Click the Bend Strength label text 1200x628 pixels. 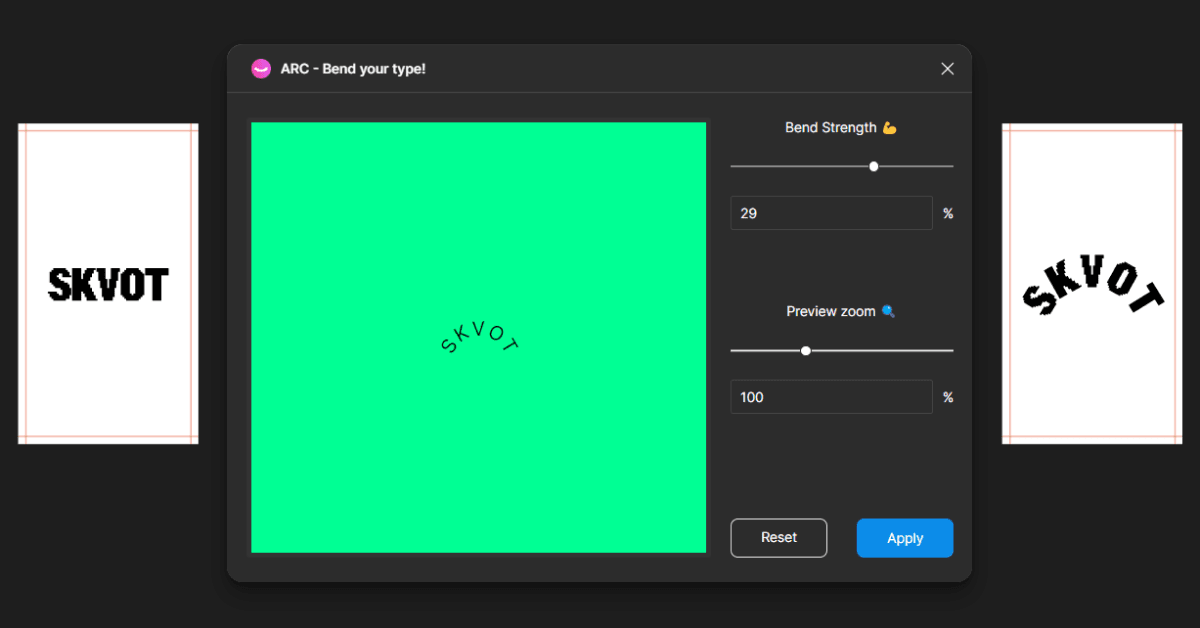(x=830, y=128)
